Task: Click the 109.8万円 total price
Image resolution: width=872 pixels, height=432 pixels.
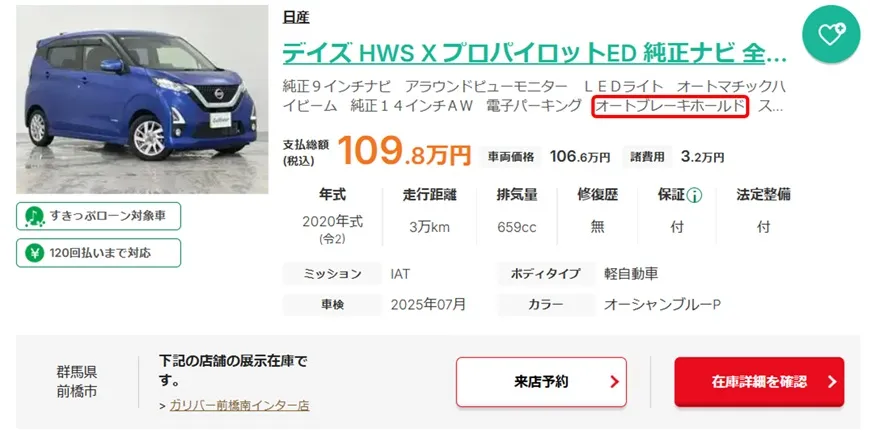Action: (x=404, y=152)
